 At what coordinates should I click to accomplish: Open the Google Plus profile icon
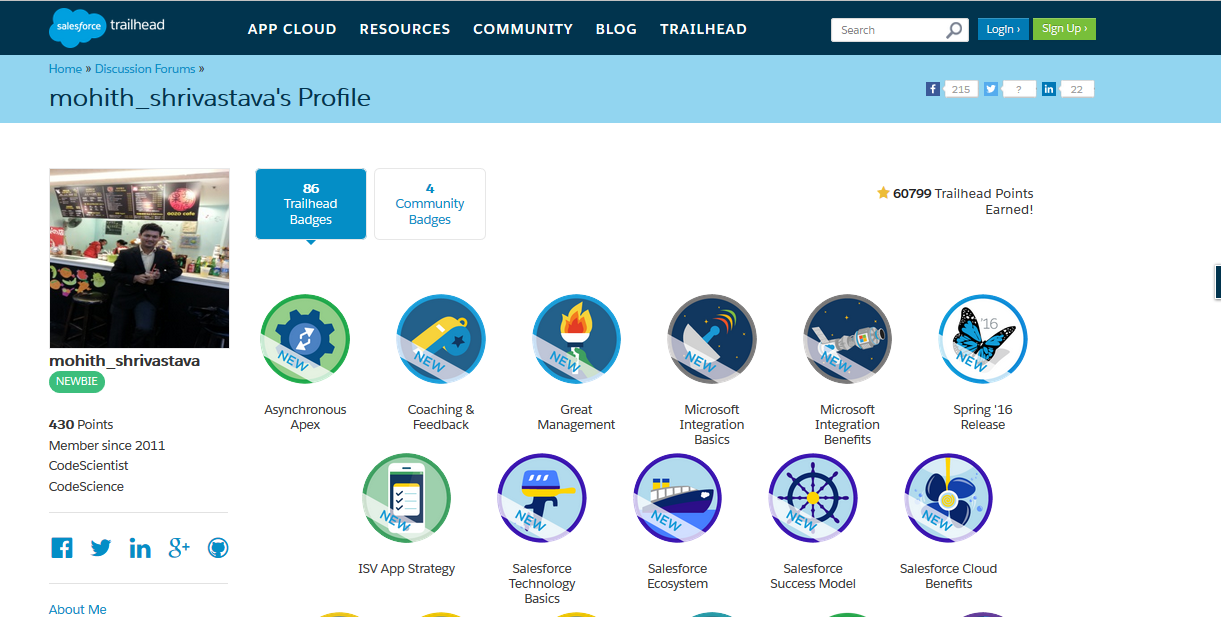[179, 548]
